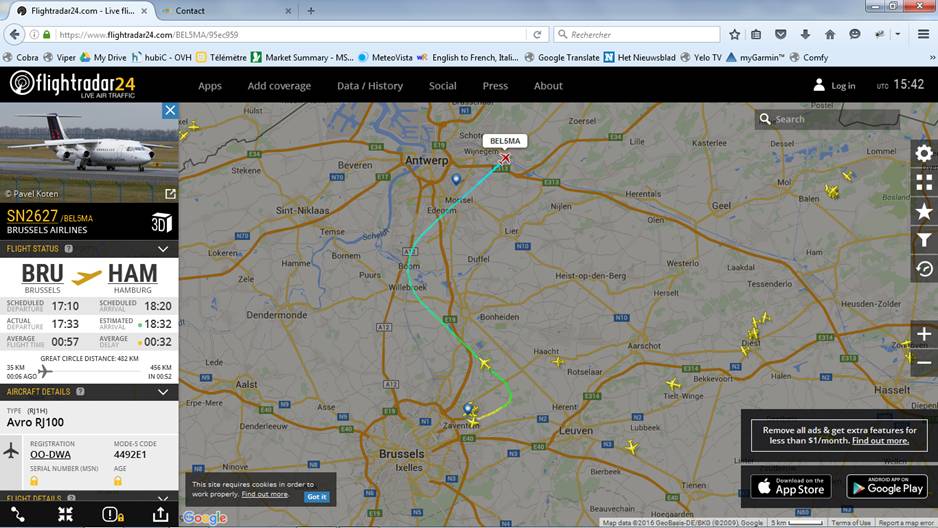Show more bookmarks overflow chevron
This screenshot has width=938, height=528.
[x=932, y=57]
